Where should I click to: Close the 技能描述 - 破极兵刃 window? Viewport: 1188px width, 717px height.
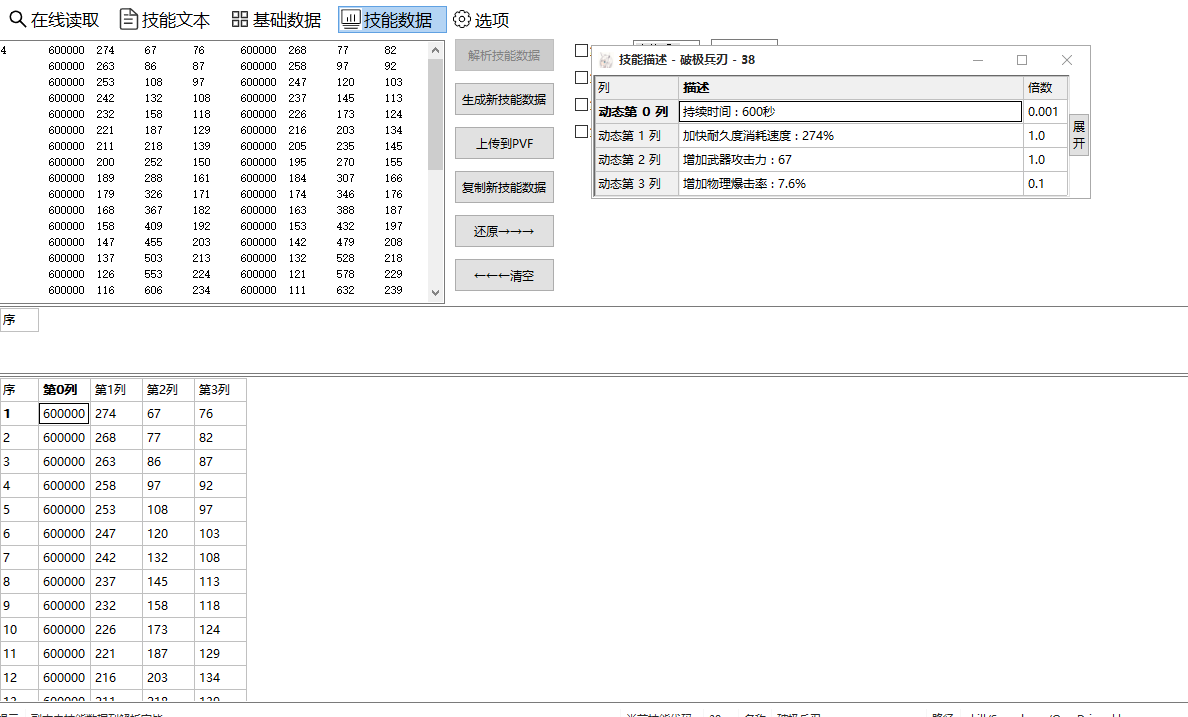coord(1066,60)
